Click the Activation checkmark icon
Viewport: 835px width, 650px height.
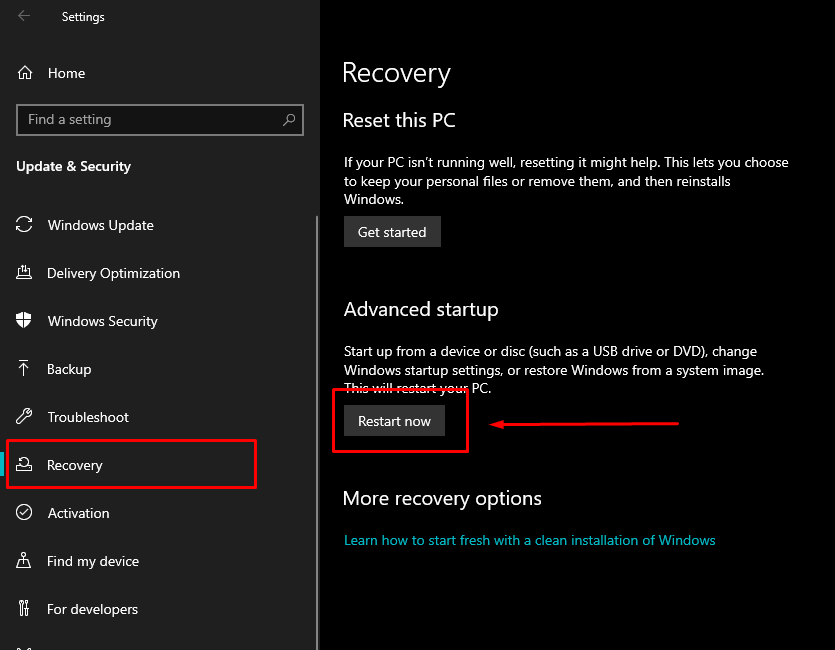tap(24, 512)
